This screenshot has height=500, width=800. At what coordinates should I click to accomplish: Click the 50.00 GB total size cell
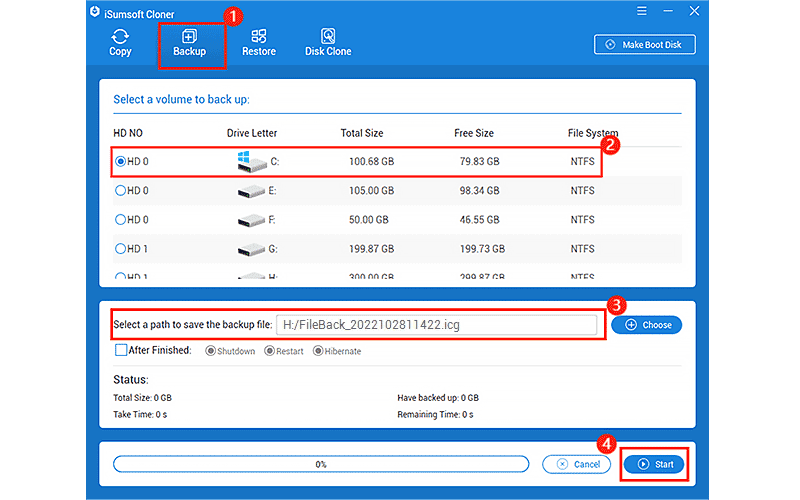click(369, 219)
